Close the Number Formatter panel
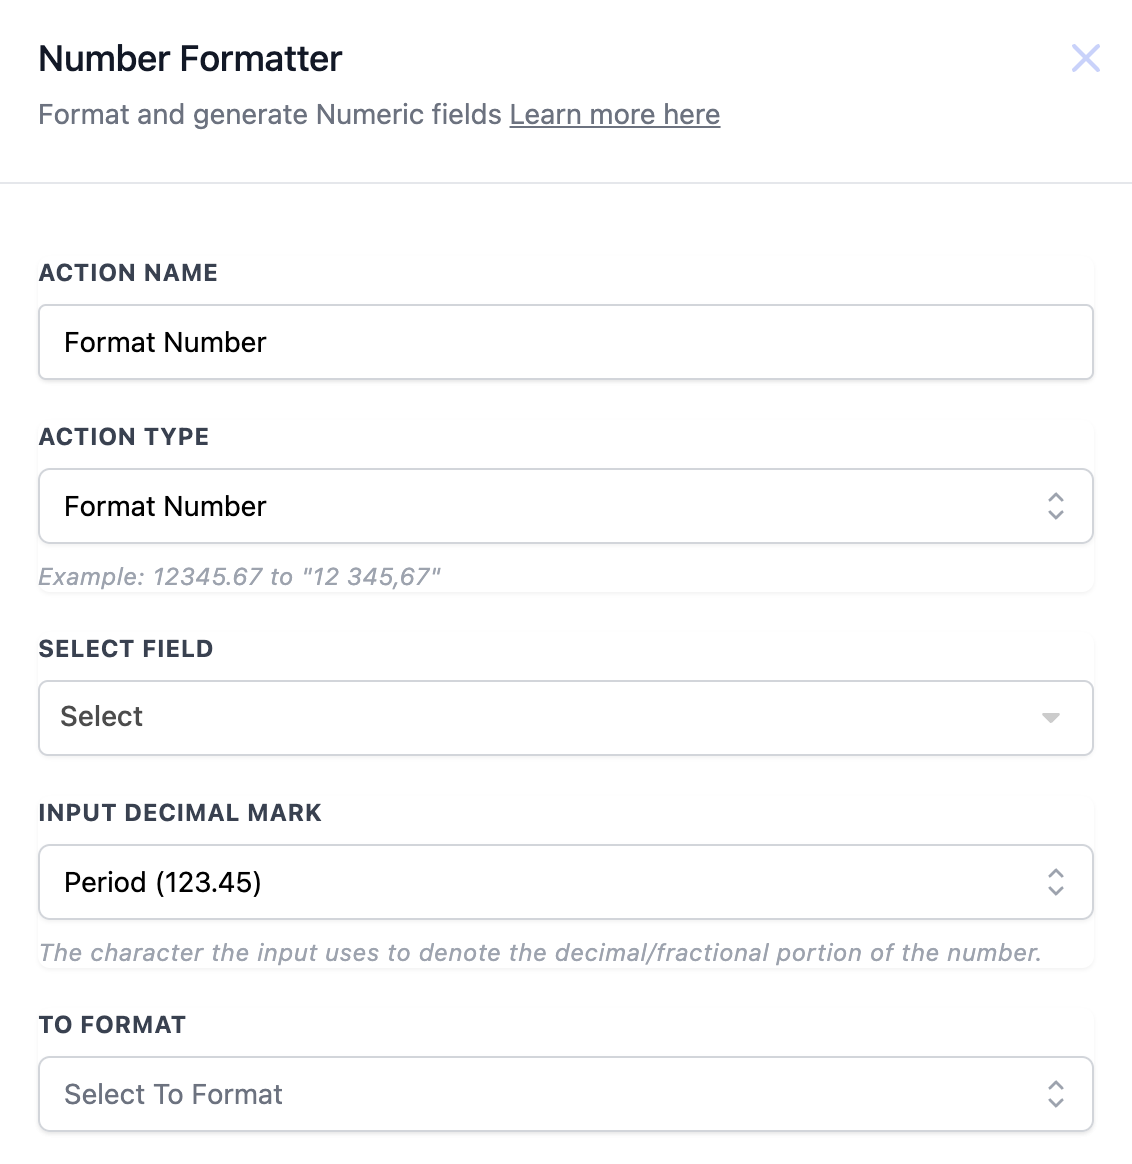 pyautogui.click(x=1085, y=58)
